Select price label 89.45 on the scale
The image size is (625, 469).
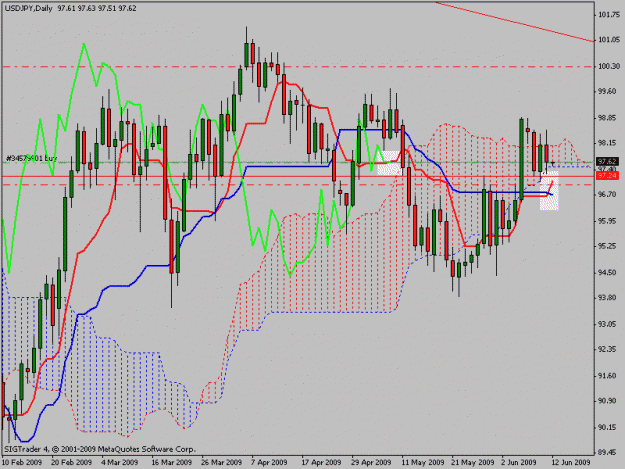click(x=609, y=453)
